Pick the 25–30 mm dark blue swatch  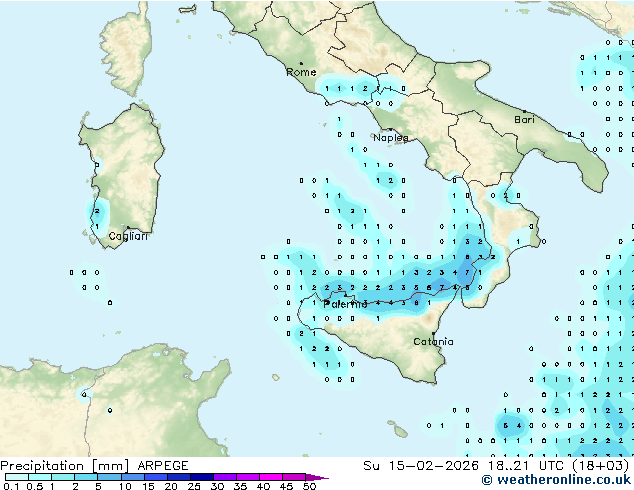[x=201, y=477]
